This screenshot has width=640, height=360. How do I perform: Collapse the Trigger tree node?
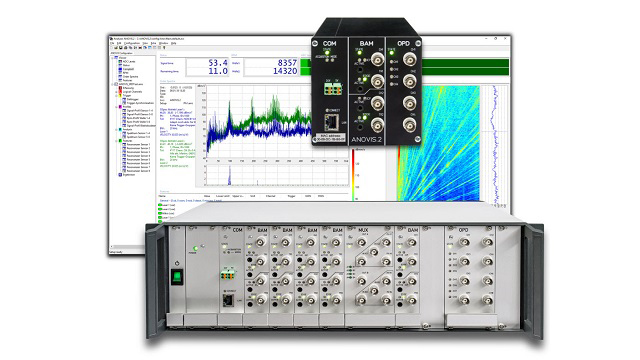(116, 95)
